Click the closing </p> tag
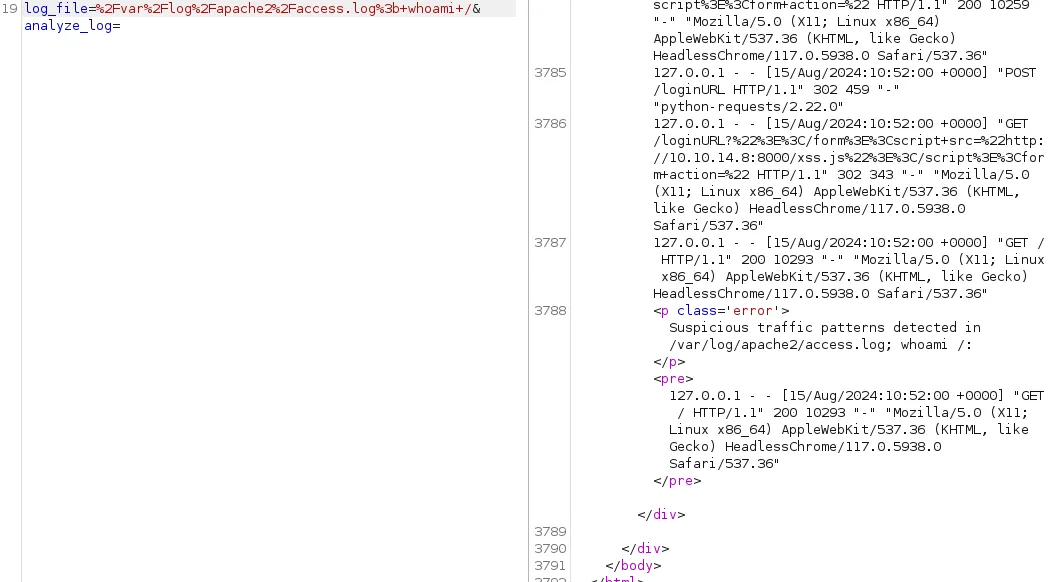The height and width of the screenshot is (582, 1060). coord(669,362)
